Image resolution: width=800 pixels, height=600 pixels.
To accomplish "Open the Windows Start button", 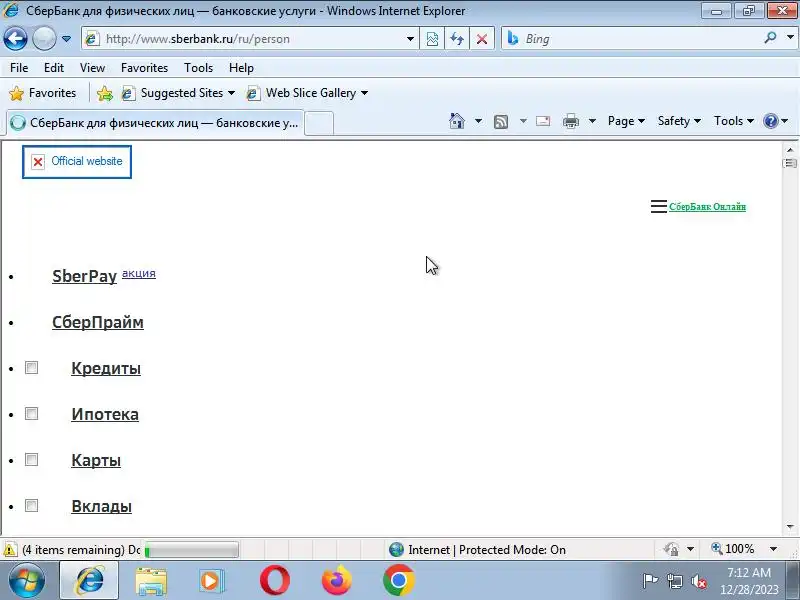I will [x=27, y=581].
